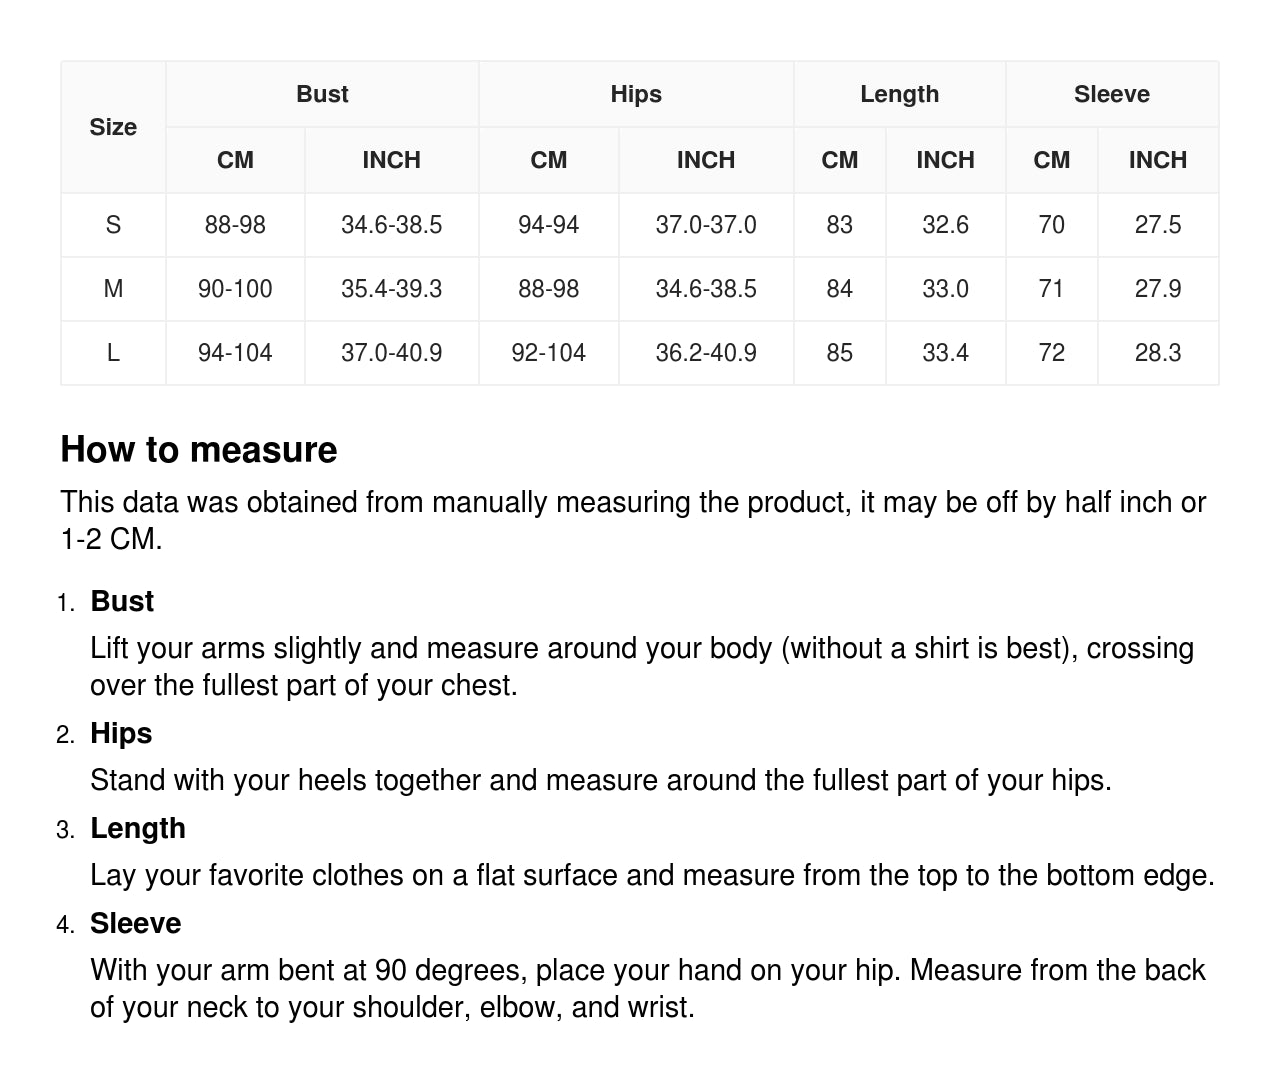Click the 90-100 bust CM cell

click(235, 289)
